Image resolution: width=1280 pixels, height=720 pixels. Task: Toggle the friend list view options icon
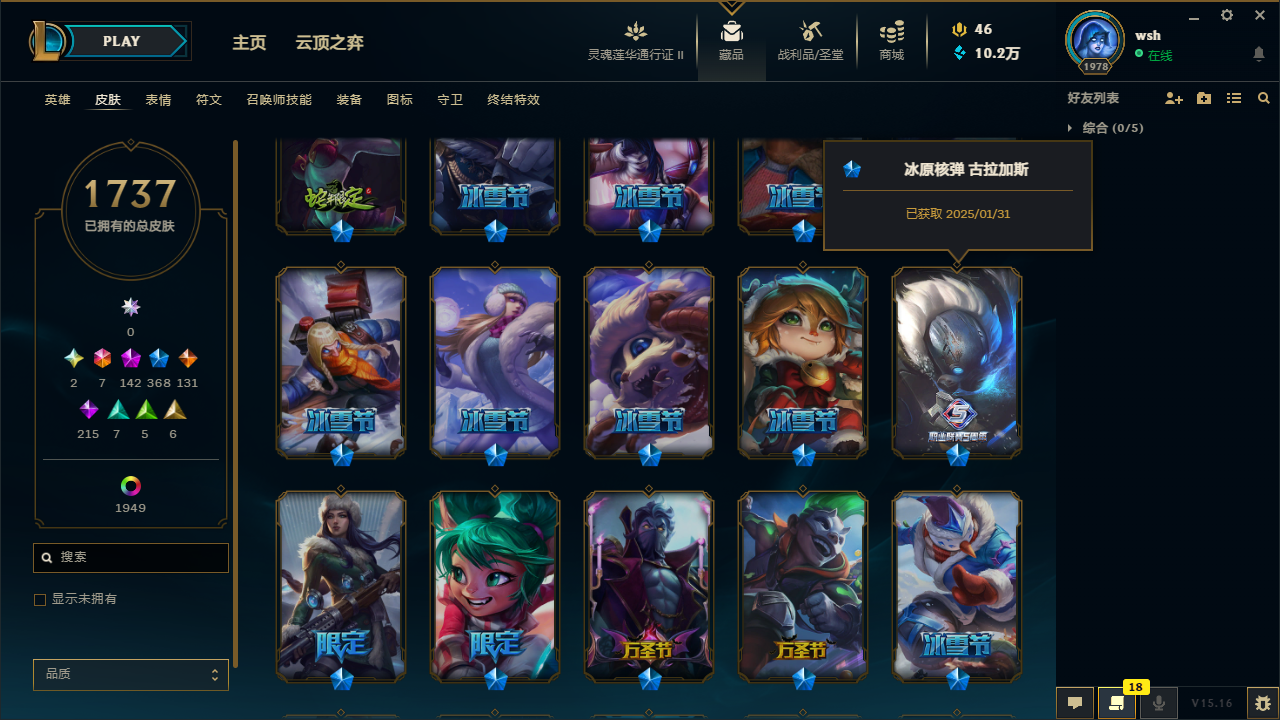[x=1234, y=98]
